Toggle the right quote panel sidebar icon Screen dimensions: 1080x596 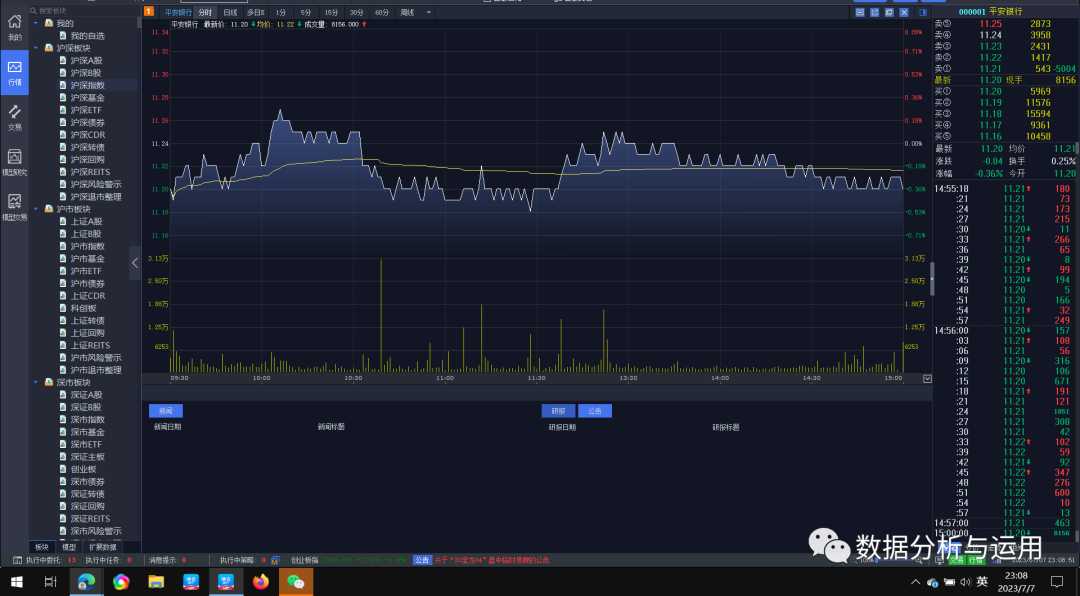(x=923, y=12)
